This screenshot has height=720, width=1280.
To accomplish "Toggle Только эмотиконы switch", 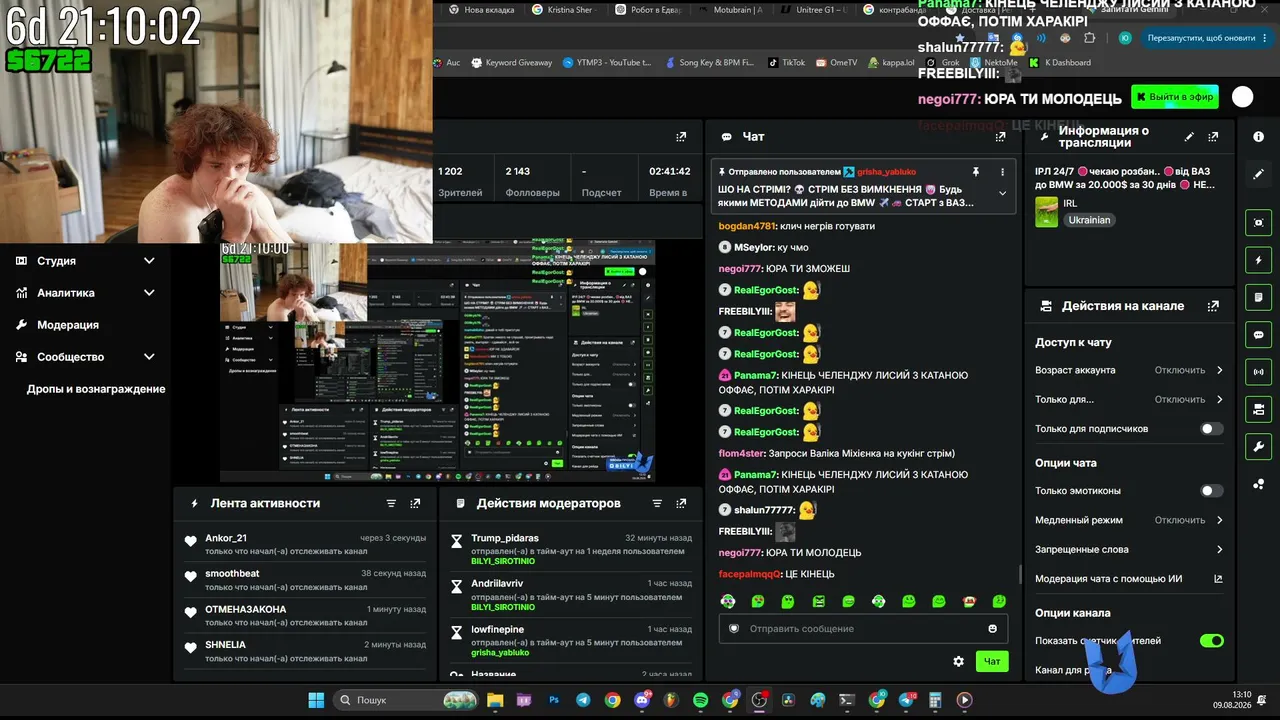I will 1211,491.
